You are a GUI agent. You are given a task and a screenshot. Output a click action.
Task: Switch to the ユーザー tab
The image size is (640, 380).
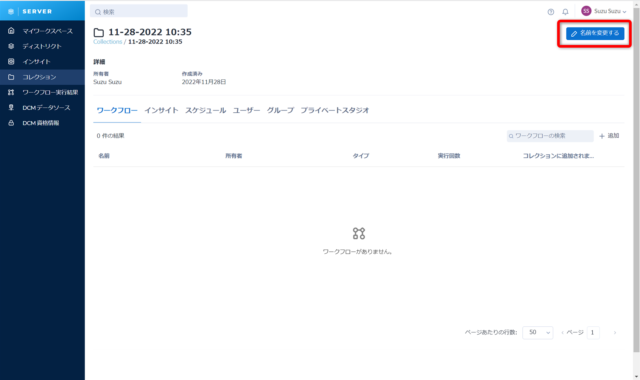pyautogui.click(x=246, y=110)
